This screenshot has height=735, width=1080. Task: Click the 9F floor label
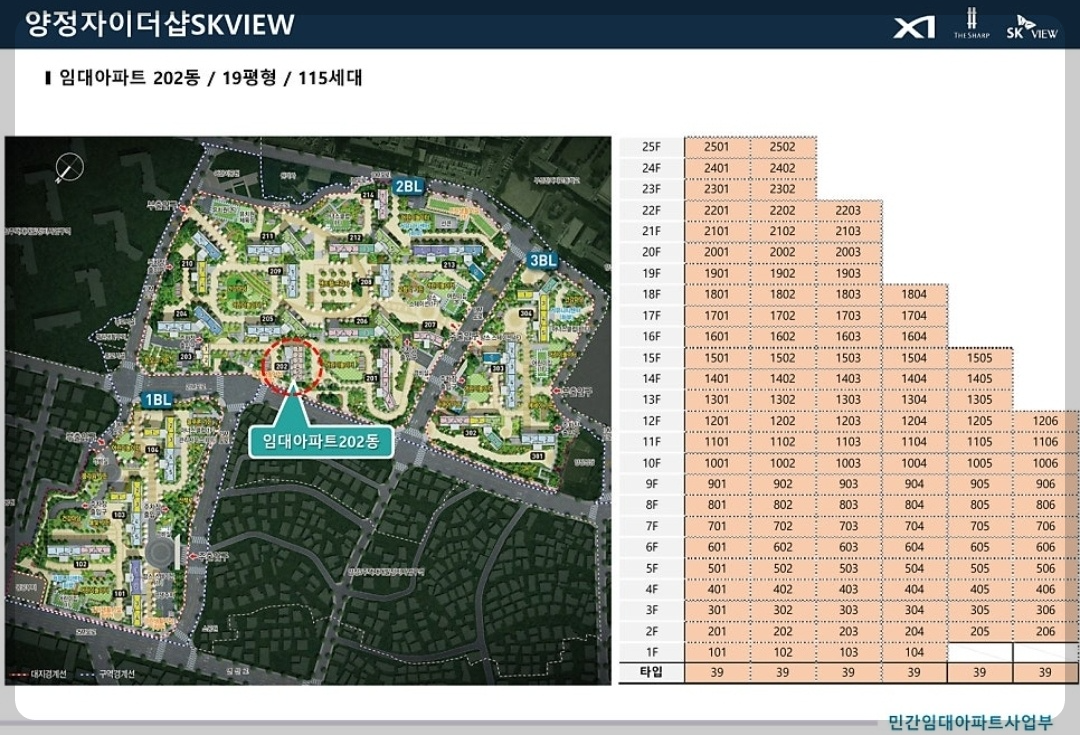(652, 484)
